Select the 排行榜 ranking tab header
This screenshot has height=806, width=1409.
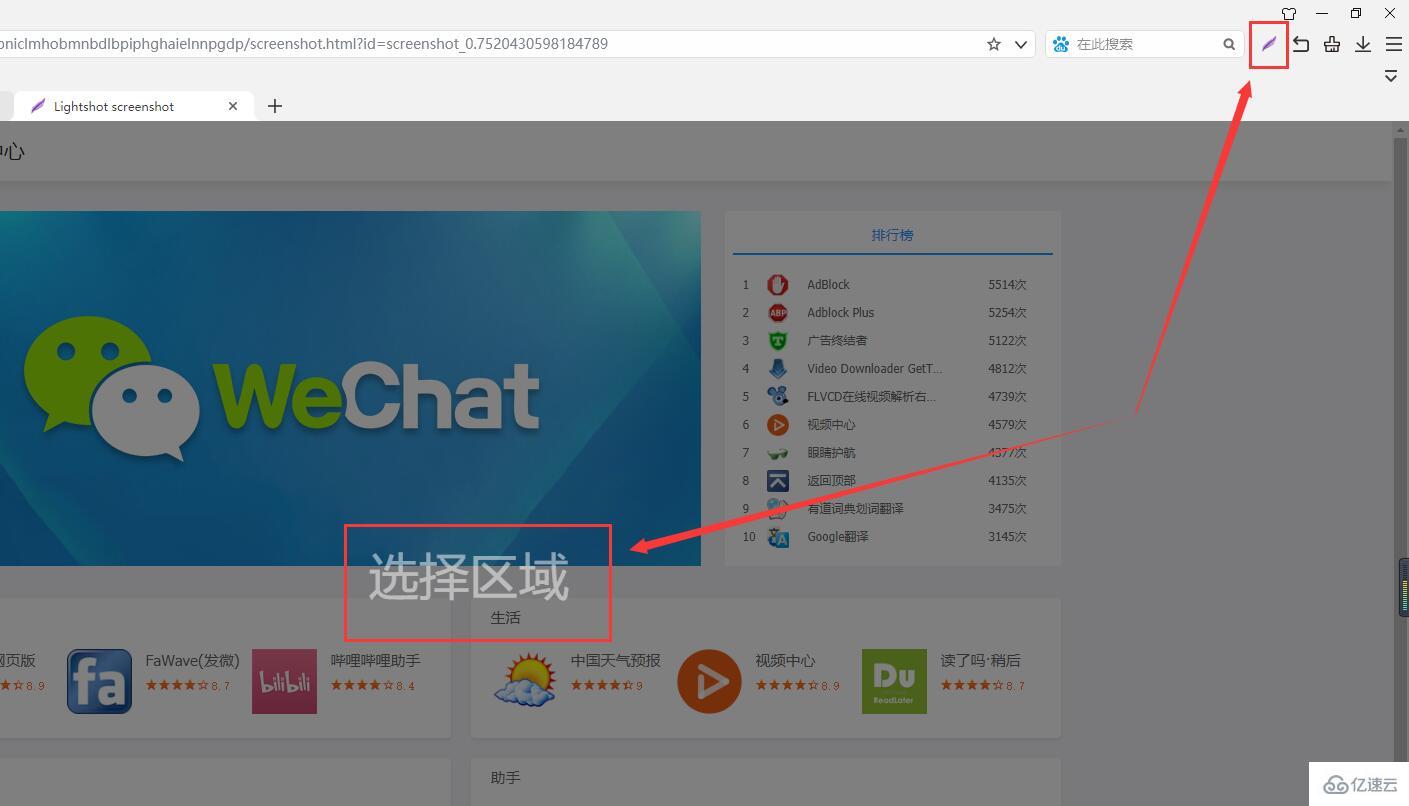[892, 235]
